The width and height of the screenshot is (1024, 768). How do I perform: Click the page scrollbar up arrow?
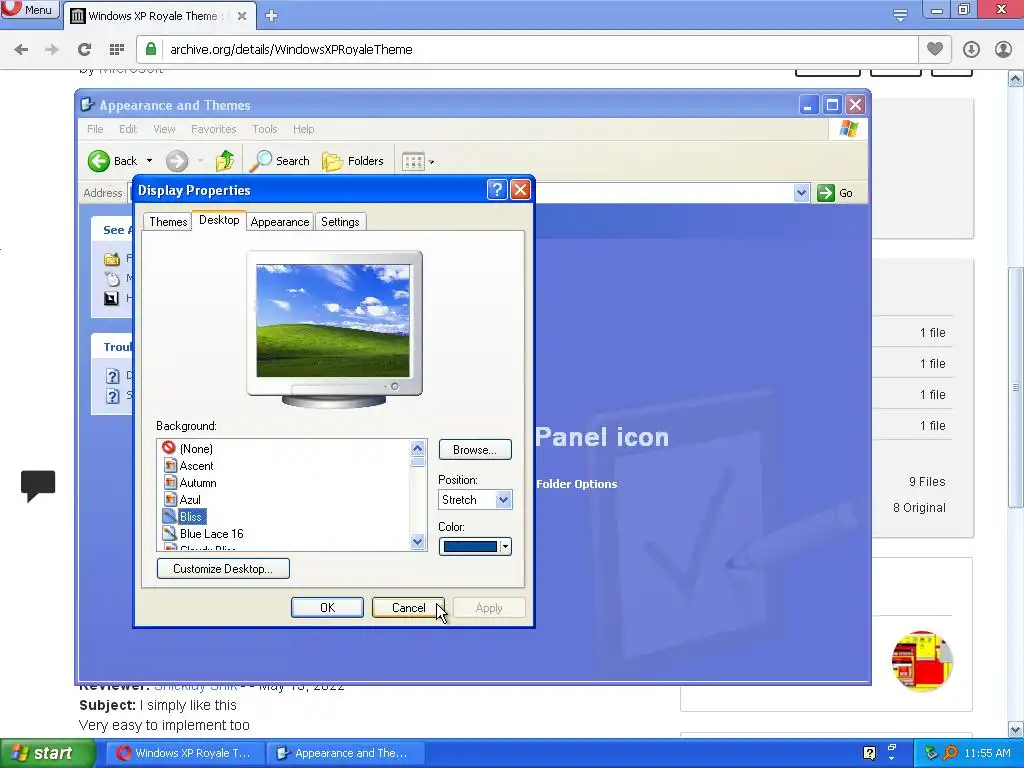[x=1016, y=79]
